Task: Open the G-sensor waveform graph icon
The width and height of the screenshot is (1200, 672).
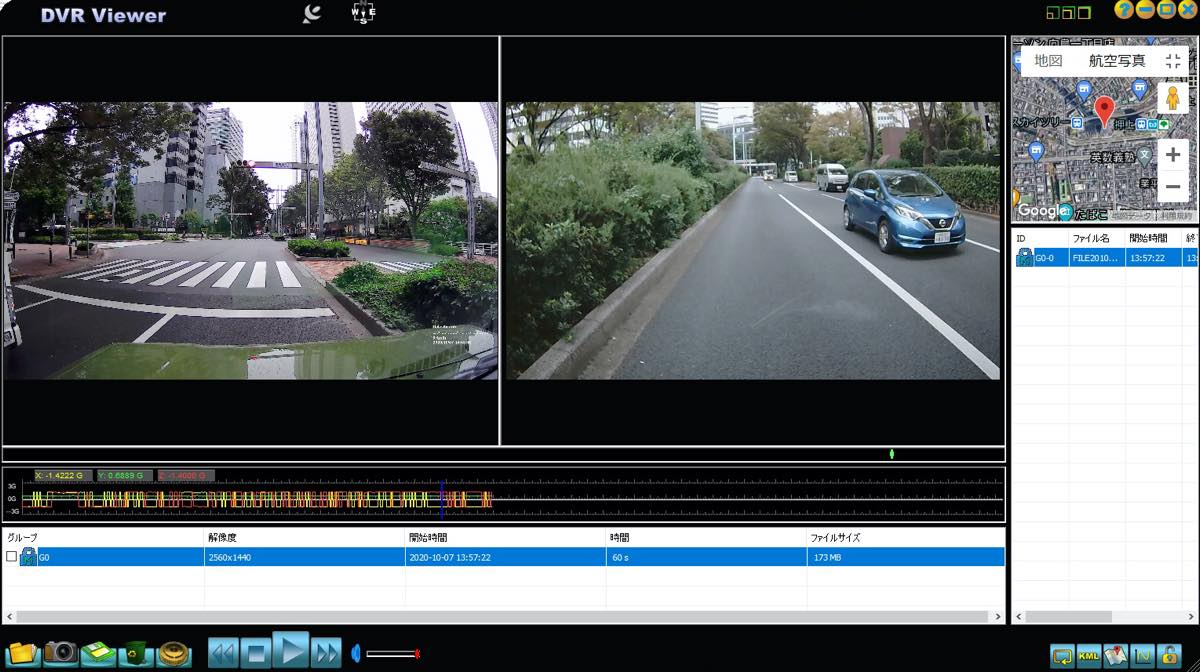Action: [1142, 653]
